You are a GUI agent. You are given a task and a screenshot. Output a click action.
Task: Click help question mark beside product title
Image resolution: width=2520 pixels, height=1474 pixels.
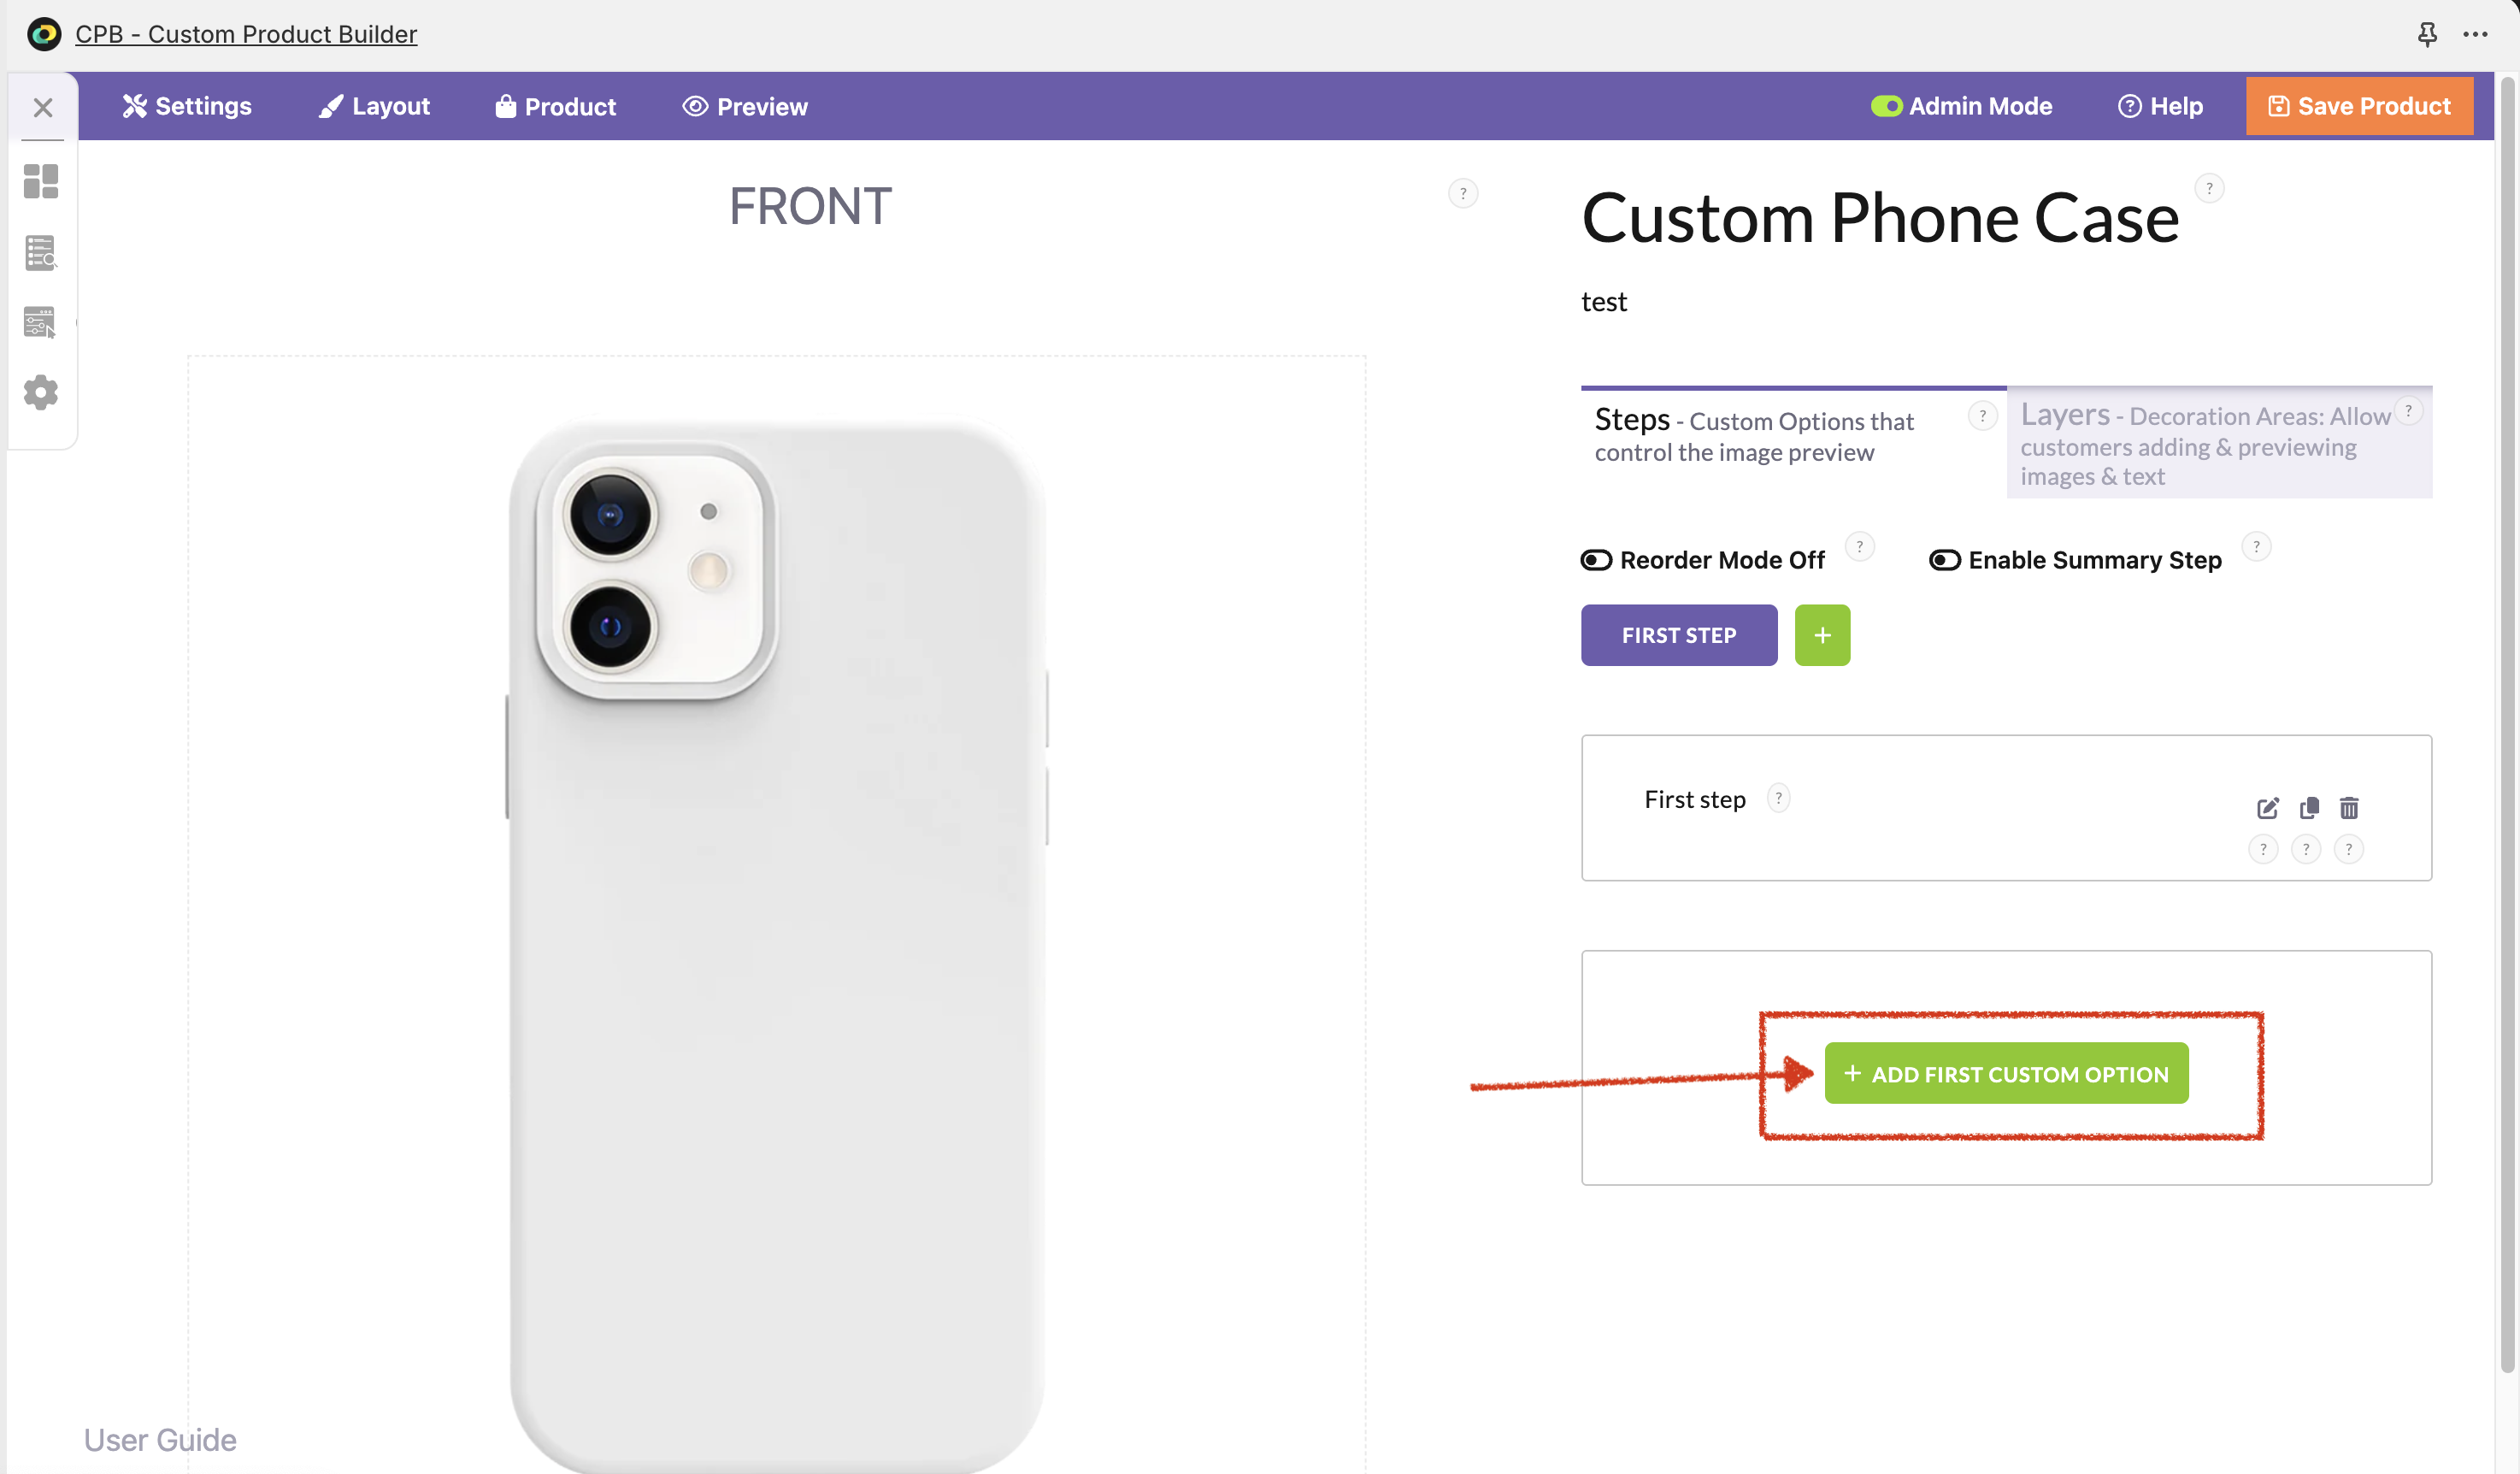(2209, 188)
